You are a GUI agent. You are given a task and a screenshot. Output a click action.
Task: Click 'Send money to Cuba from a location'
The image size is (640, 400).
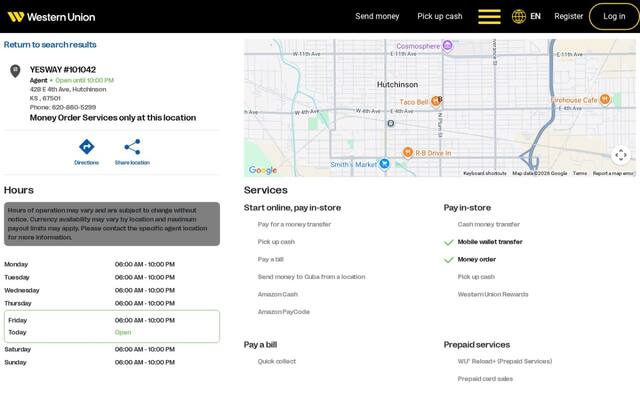point(311,277)
